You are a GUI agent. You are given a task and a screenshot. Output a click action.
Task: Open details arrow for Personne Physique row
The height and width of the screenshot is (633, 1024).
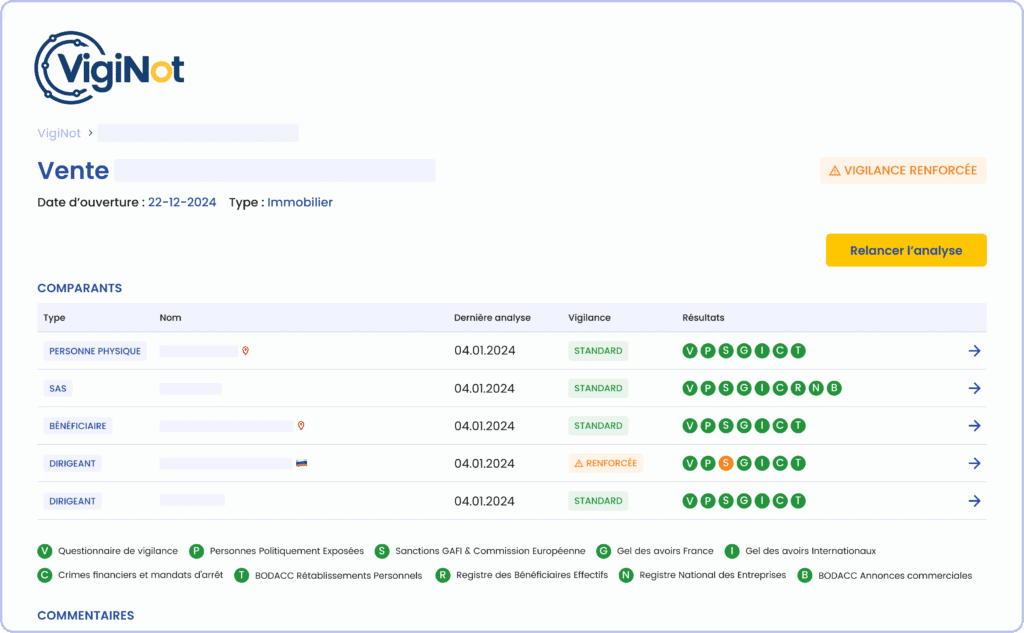[974, 351]
